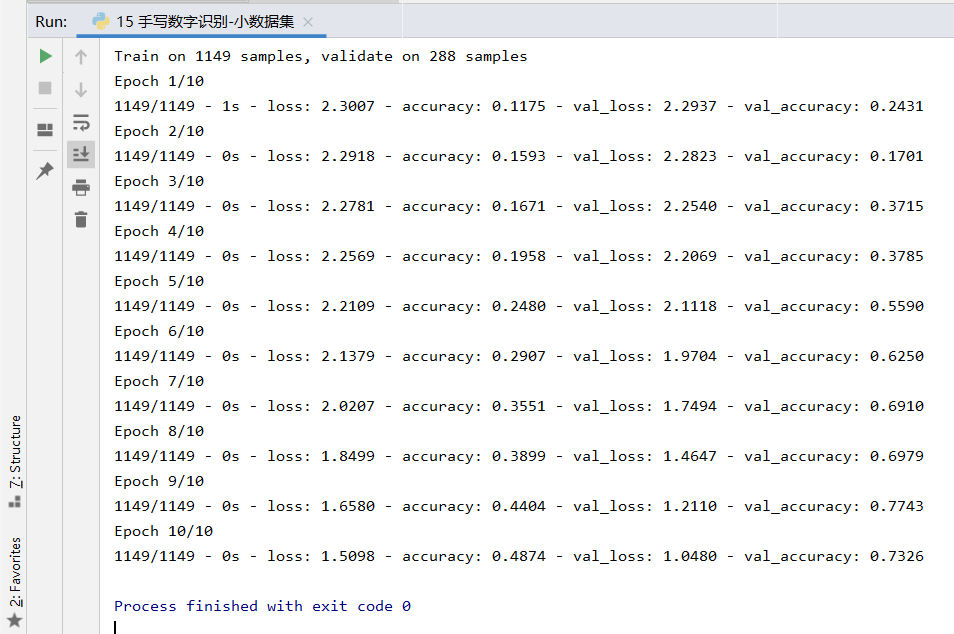Image resolution: width=954 pixels, height=634 pixels.
Task: Click the val_accuracy value 0.2431
Action: click(897, 106)
